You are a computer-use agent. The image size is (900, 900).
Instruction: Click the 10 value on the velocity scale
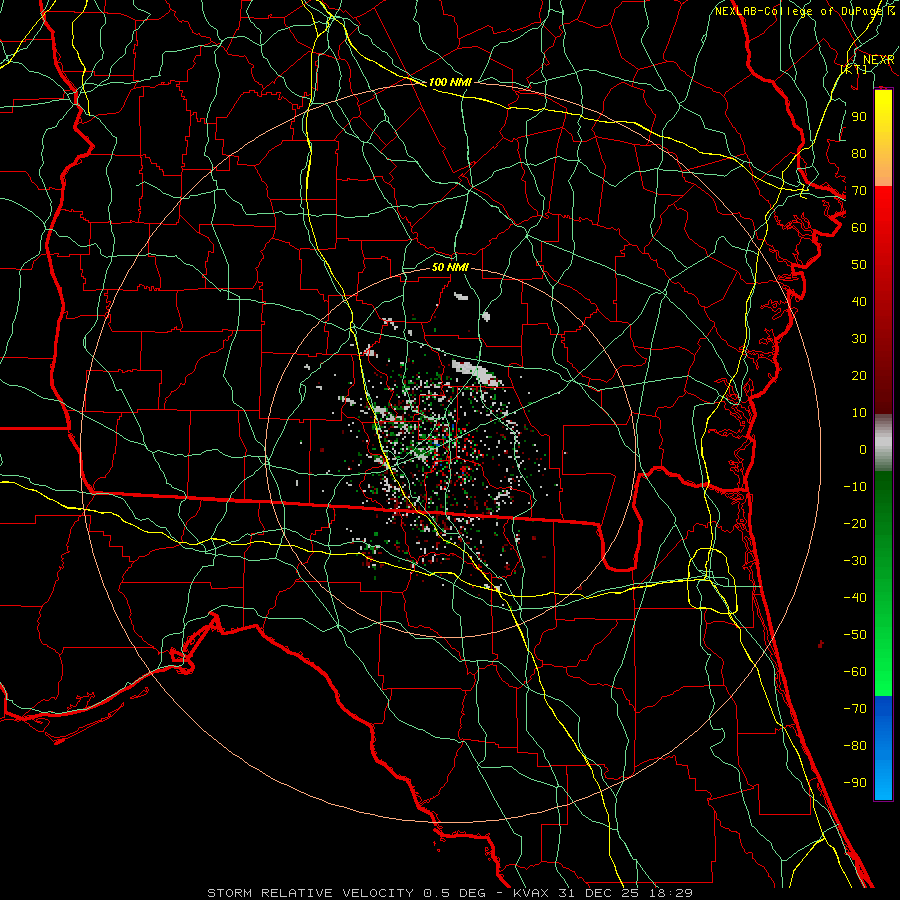click(859, 413)
